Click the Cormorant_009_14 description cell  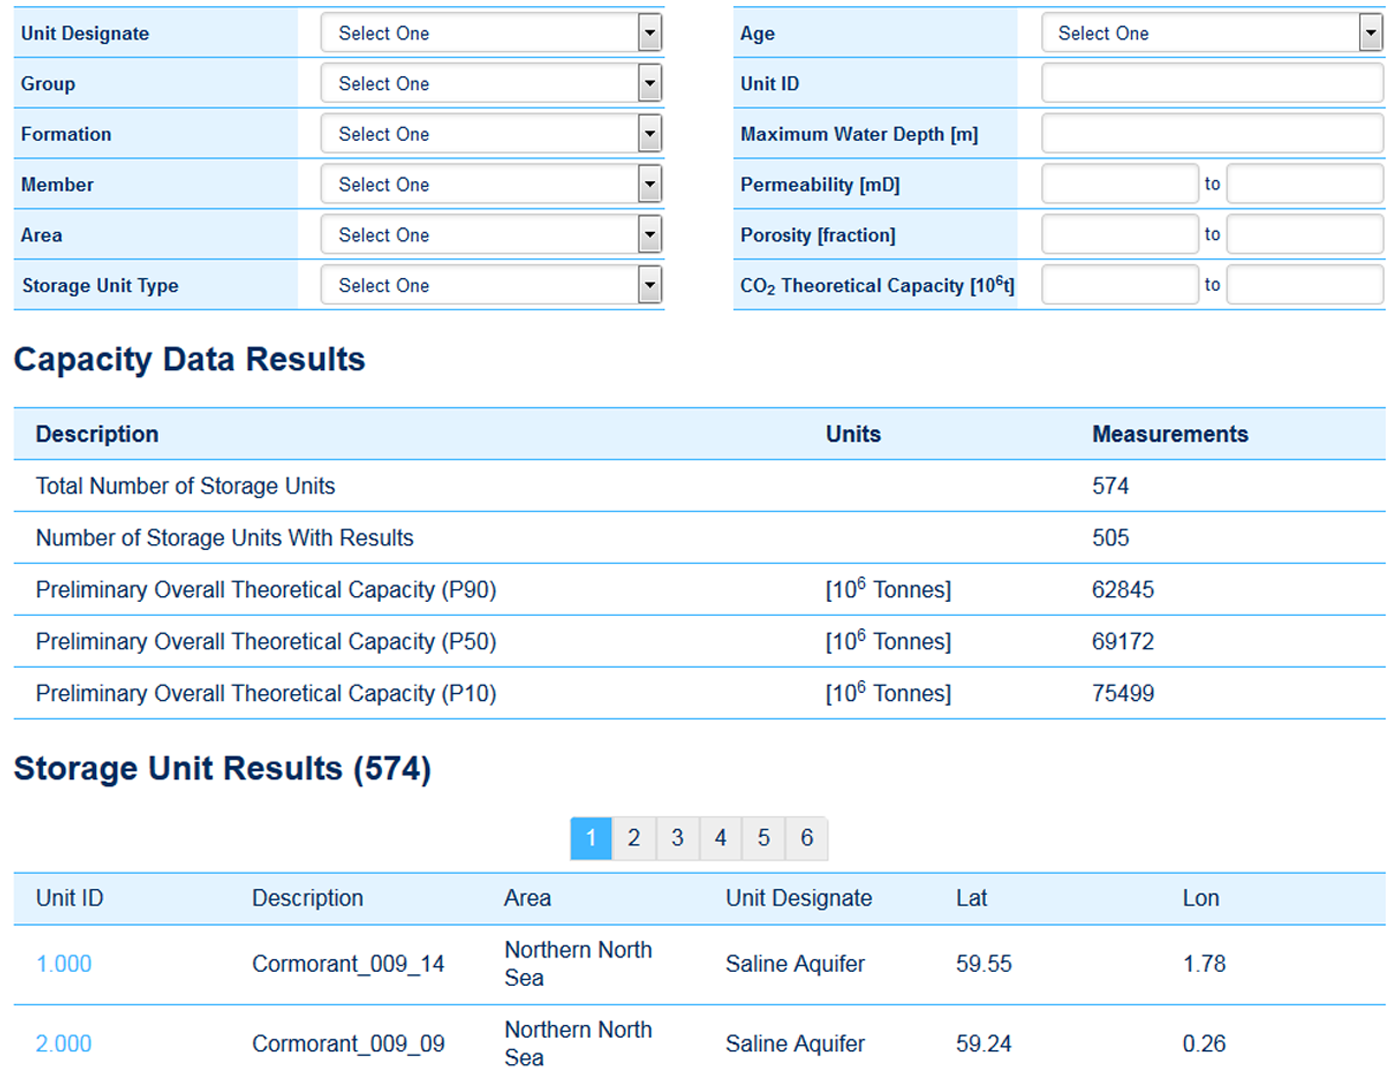tap(348, 964)
